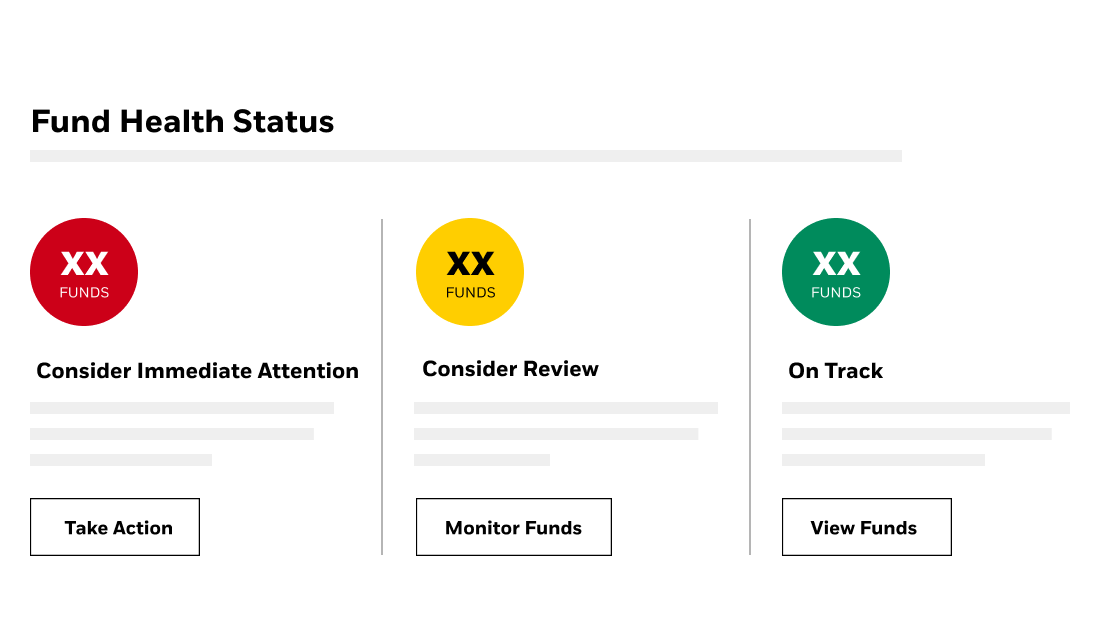Click first placeholder line under Consider Review

click(566, 408)
